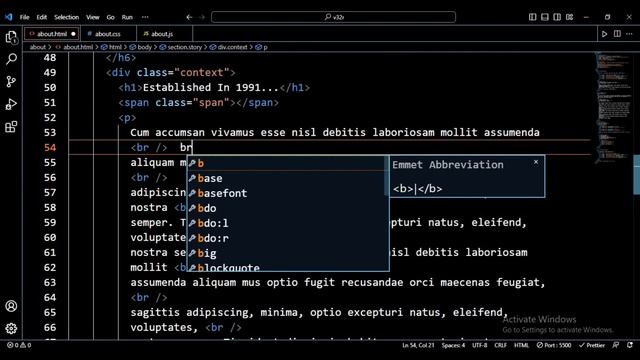Click 'Port : 5500' Live Server status

554,345
